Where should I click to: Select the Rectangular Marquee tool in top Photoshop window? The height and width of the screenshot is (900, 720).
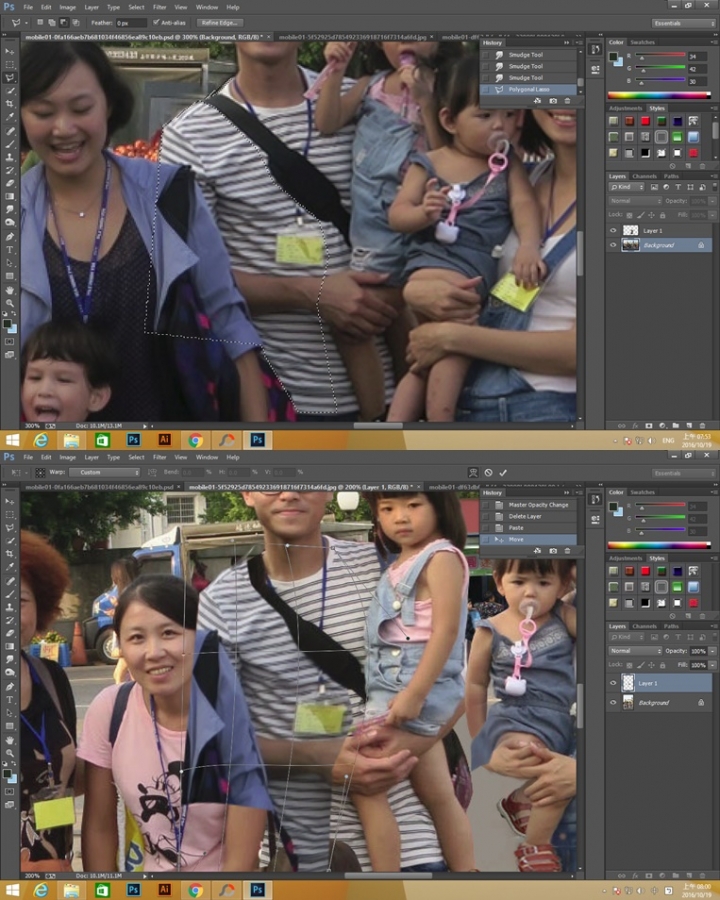point(10,65)
